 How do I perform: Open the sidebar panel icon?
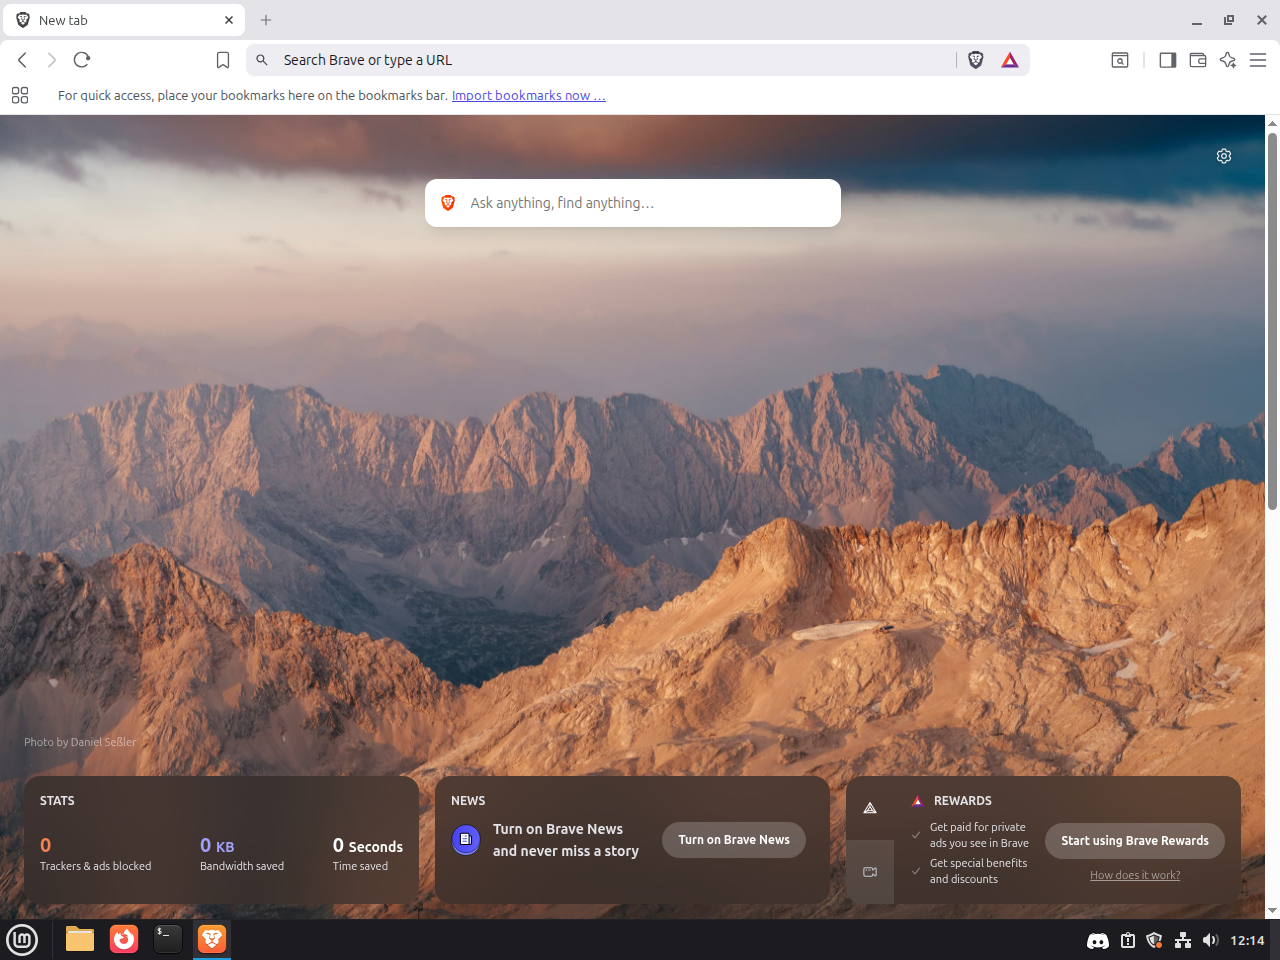pos(1167,60)
